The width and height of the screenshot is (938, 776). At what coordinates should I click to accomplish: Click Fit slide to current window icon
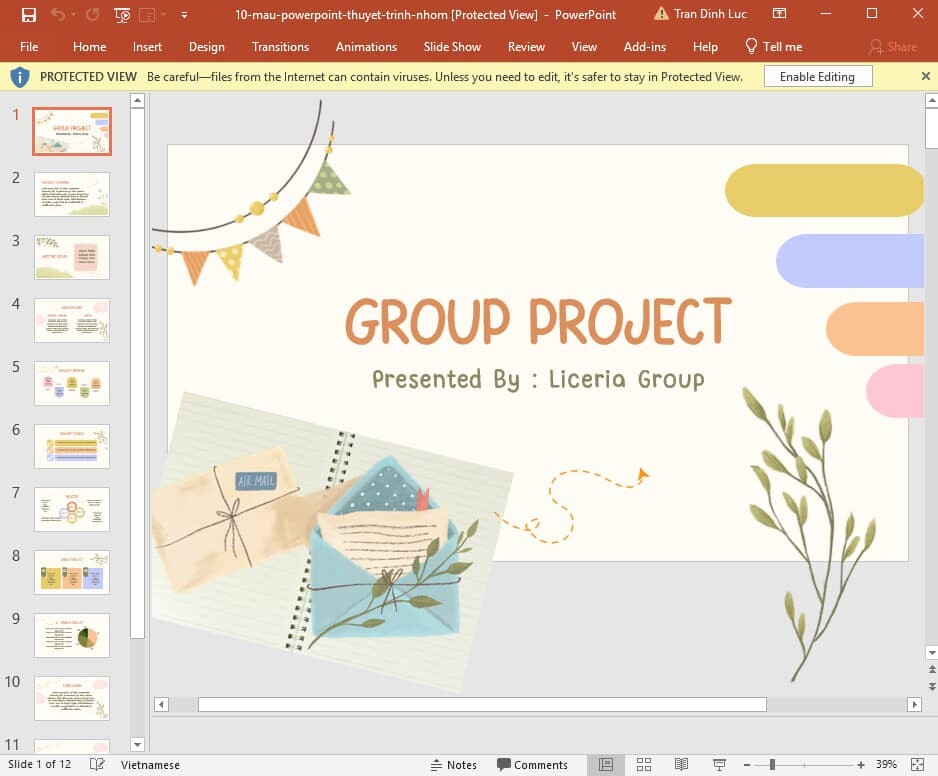point(917,764)
